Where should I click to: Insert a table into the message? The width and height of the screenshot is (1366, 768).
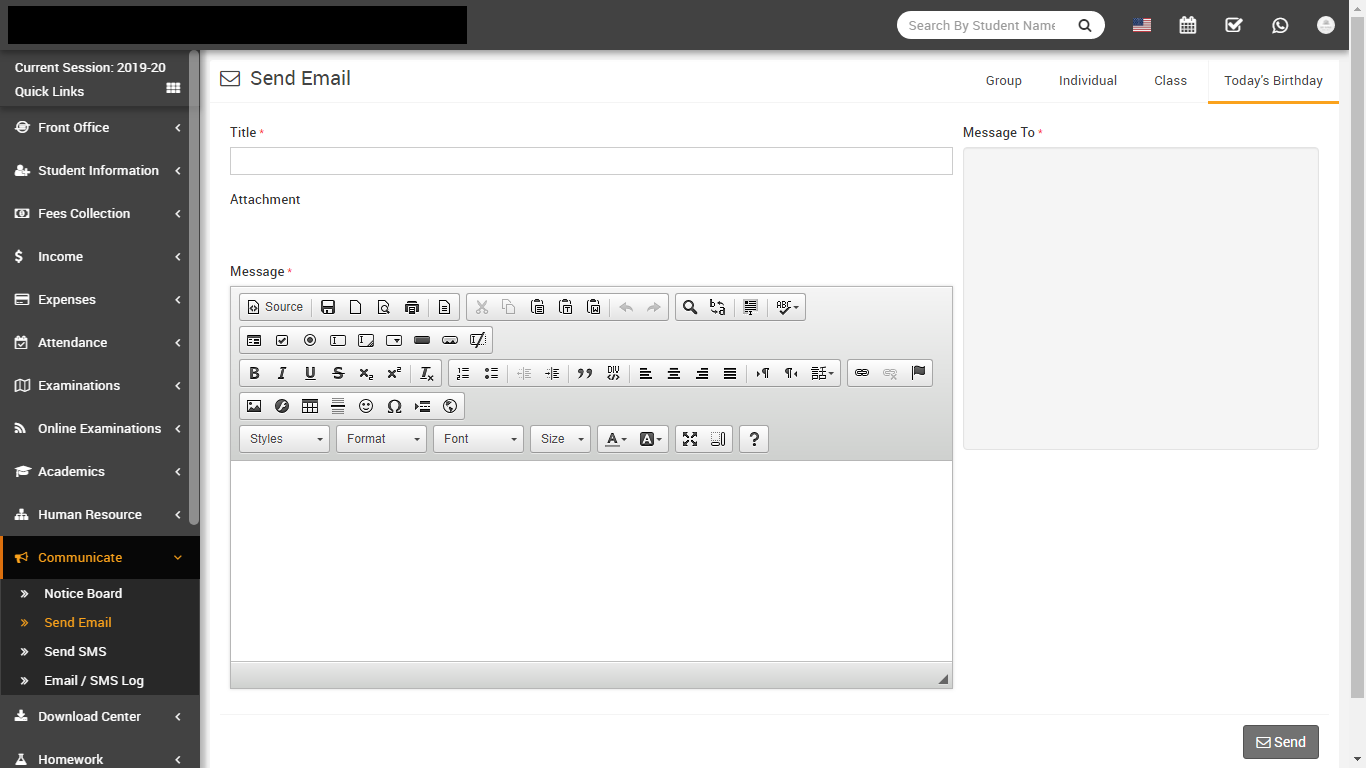(310, 406)
